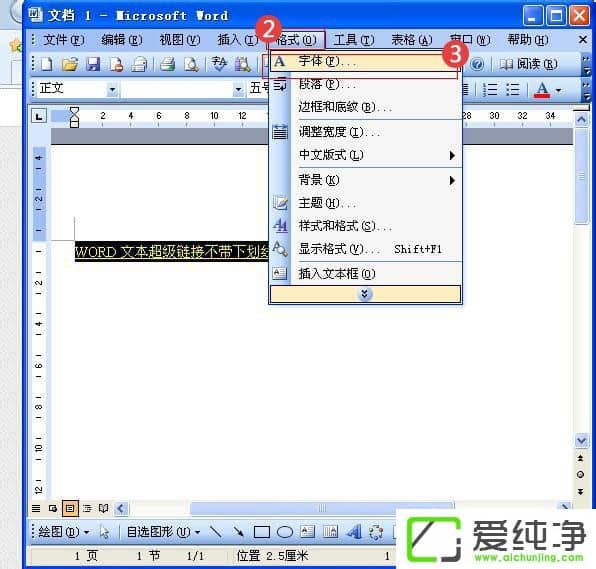This screenshot has width=596, height=569.
Task: Open the 视图(V) menu
Action: [179, 40]
